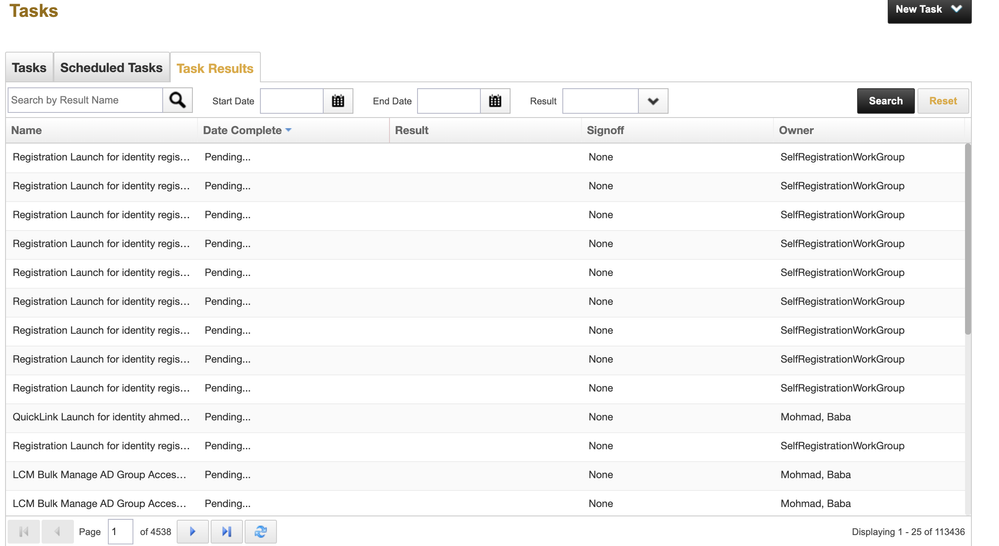Open the End Date calendar picker
Image resolution: width=999 pixels, height=546 pixels.
(x=495, y=101)
